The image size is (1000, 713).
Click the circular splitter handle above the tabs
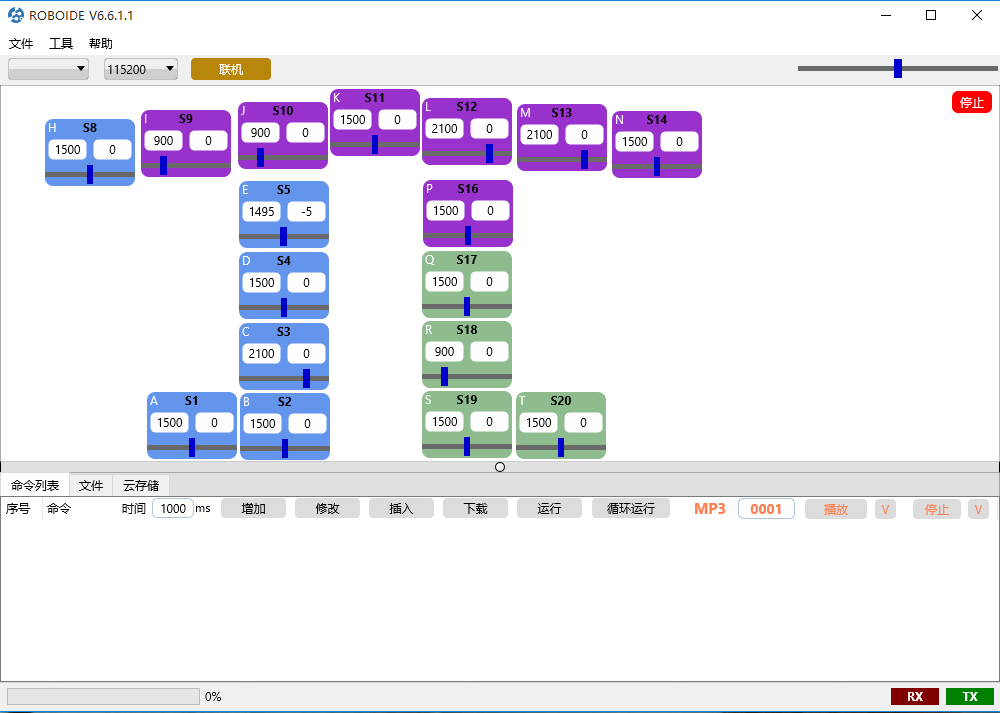click(x=500, y=467)
